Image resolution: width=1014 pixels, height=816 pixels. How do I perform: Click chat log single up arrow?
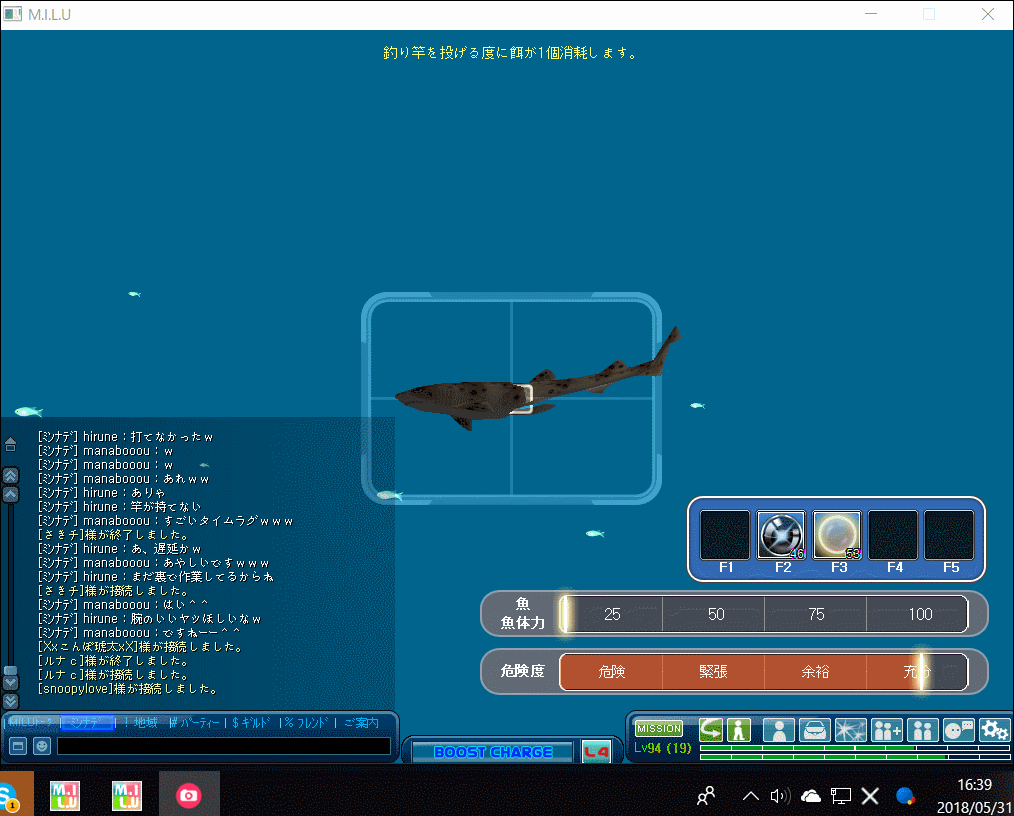(x=11, y=495)
